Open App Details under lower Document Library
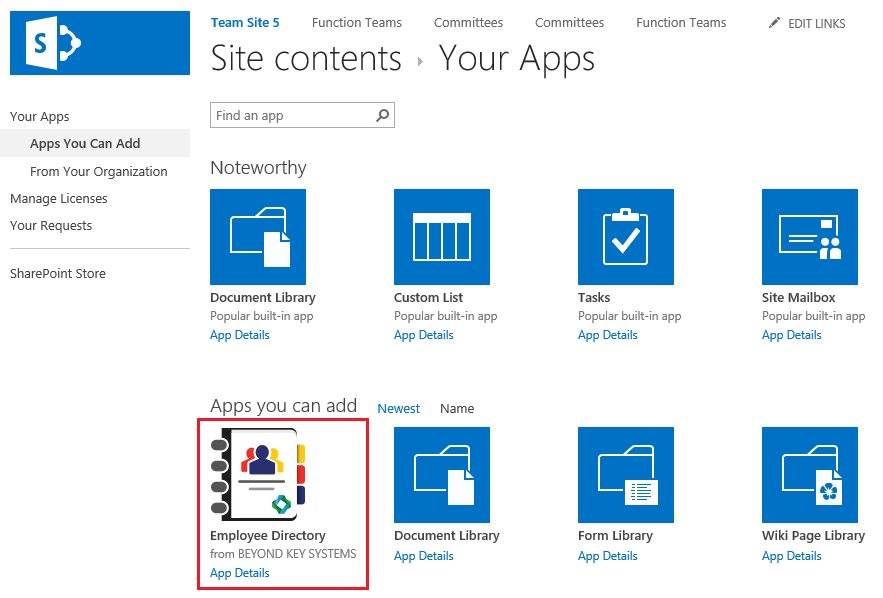 [423, 556]
